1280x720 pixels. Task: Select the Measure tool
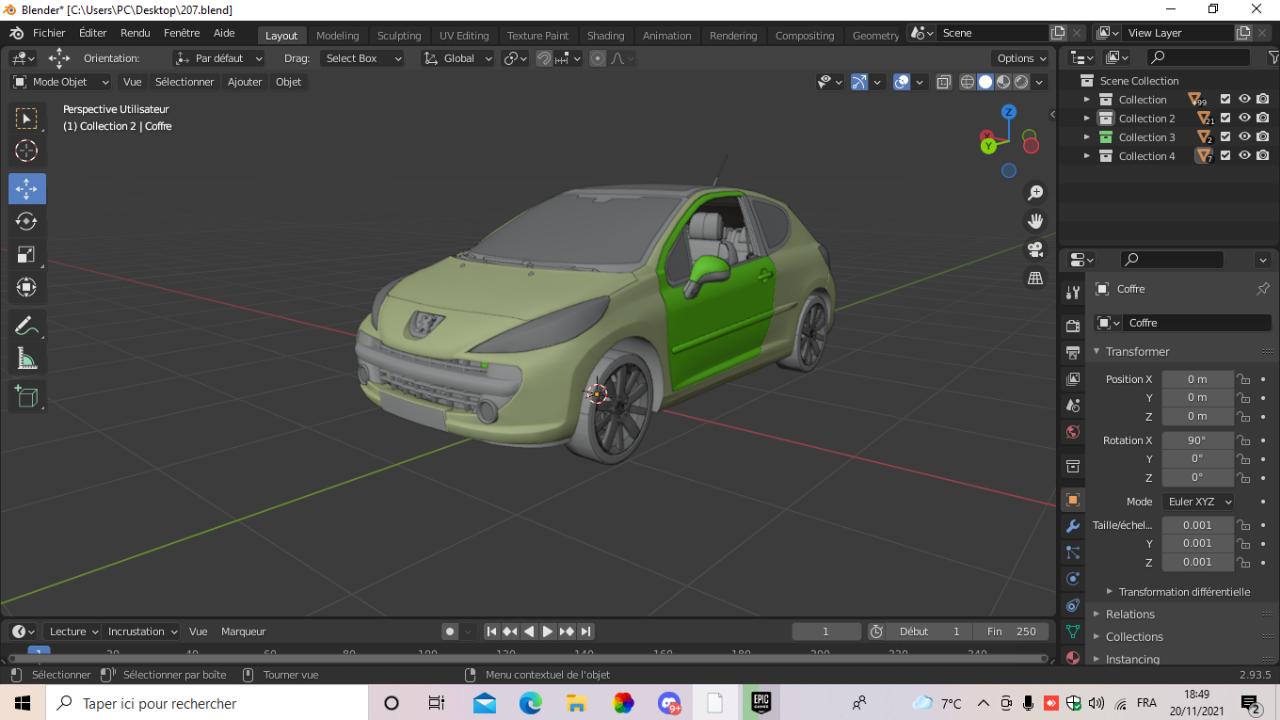27,359
